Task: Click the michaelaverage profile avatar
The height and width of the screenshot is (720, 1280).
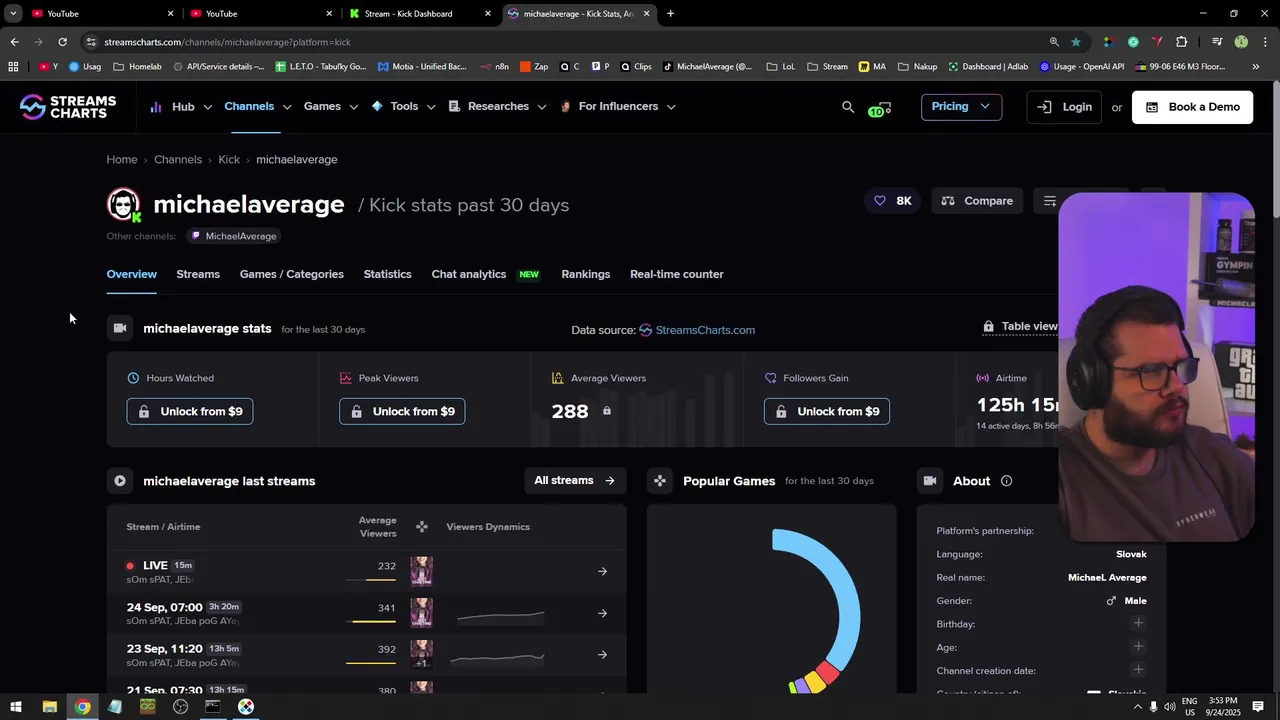Action: (124, 205)
